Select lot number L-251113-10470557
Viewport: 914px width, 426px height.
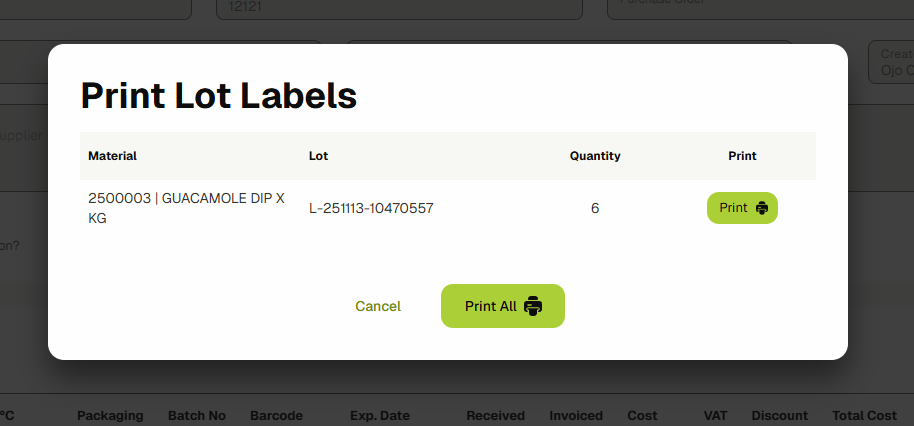click(371, 208)
